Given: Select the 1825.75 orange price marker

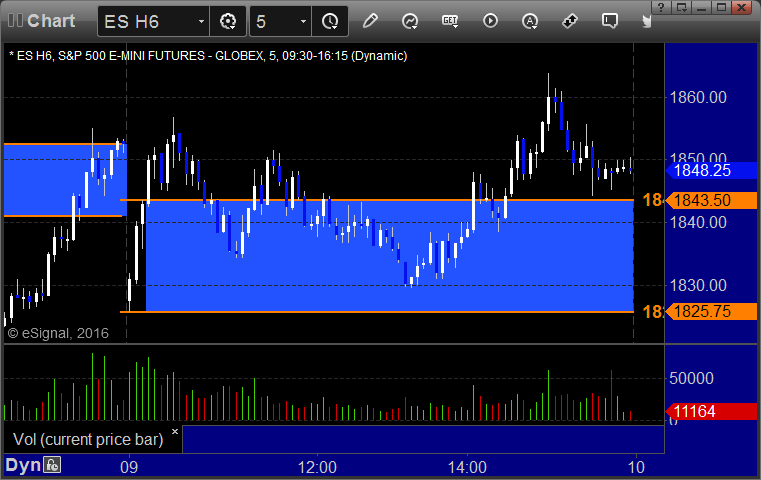Looking at the screenshot, I should pyautogui.click(x=711, y=311).
